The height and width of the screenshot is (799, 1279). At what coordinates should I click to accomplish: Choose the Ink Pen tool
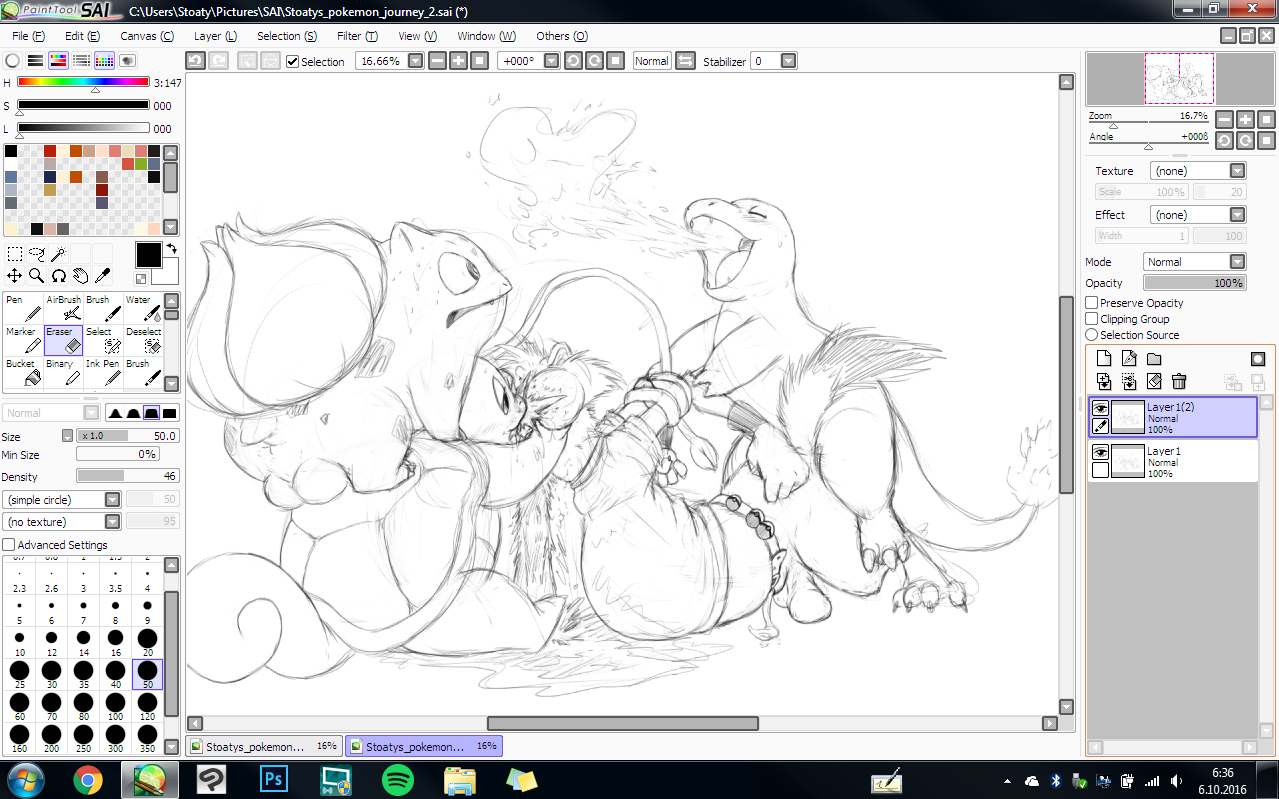point(104,372)
